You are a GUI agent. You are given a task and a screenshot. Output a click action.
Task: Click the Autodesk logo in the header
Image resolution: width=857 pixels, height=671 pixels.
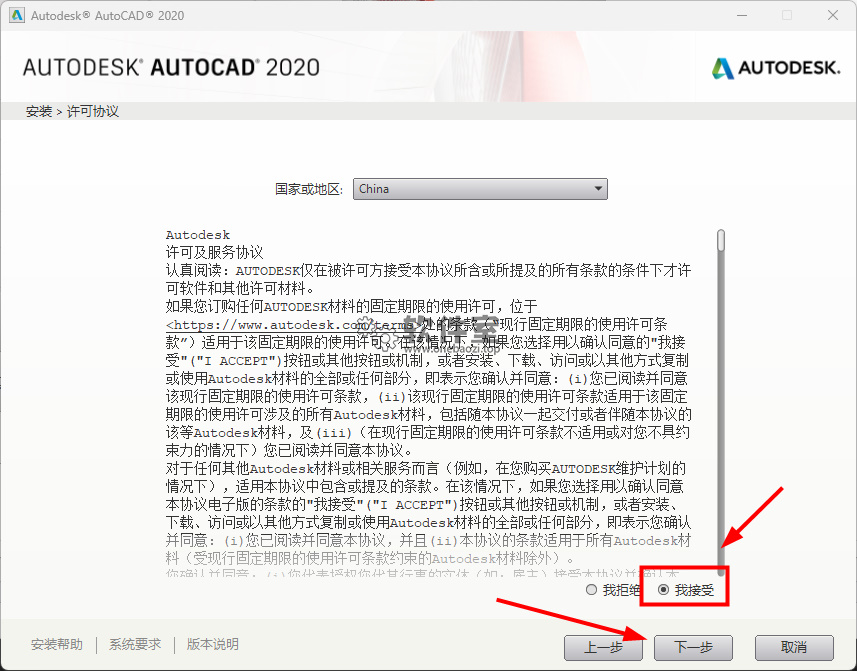pyautogui.click(x=775, y=68)
